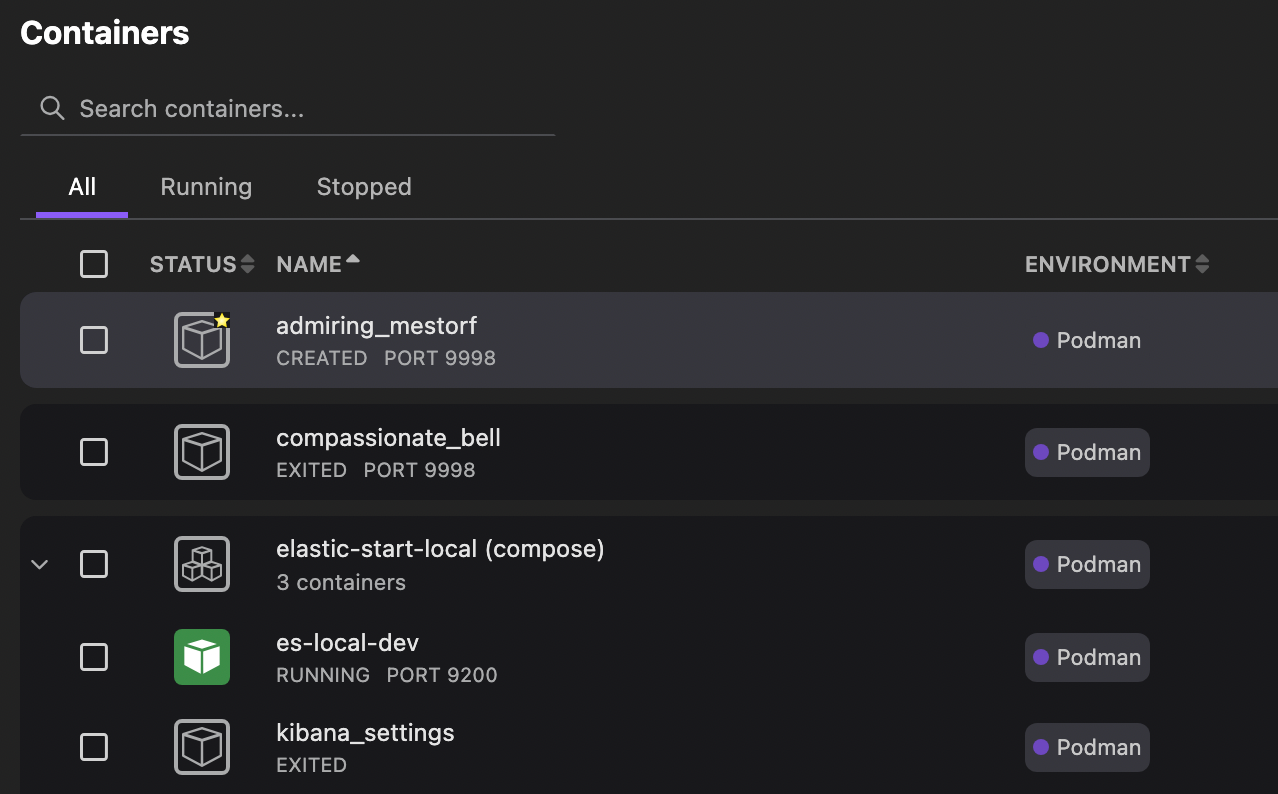Click the yellow favorite star on admiring_mestorf
1278x794 pixels.
[x=220, y=320]
